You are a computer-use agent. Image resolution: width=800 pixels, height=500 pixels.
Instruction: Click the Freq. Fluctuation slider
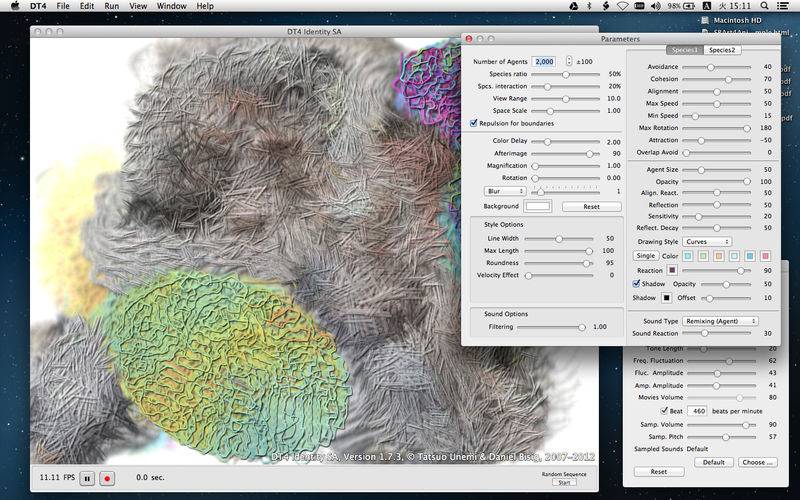click(x=721, y=361)
